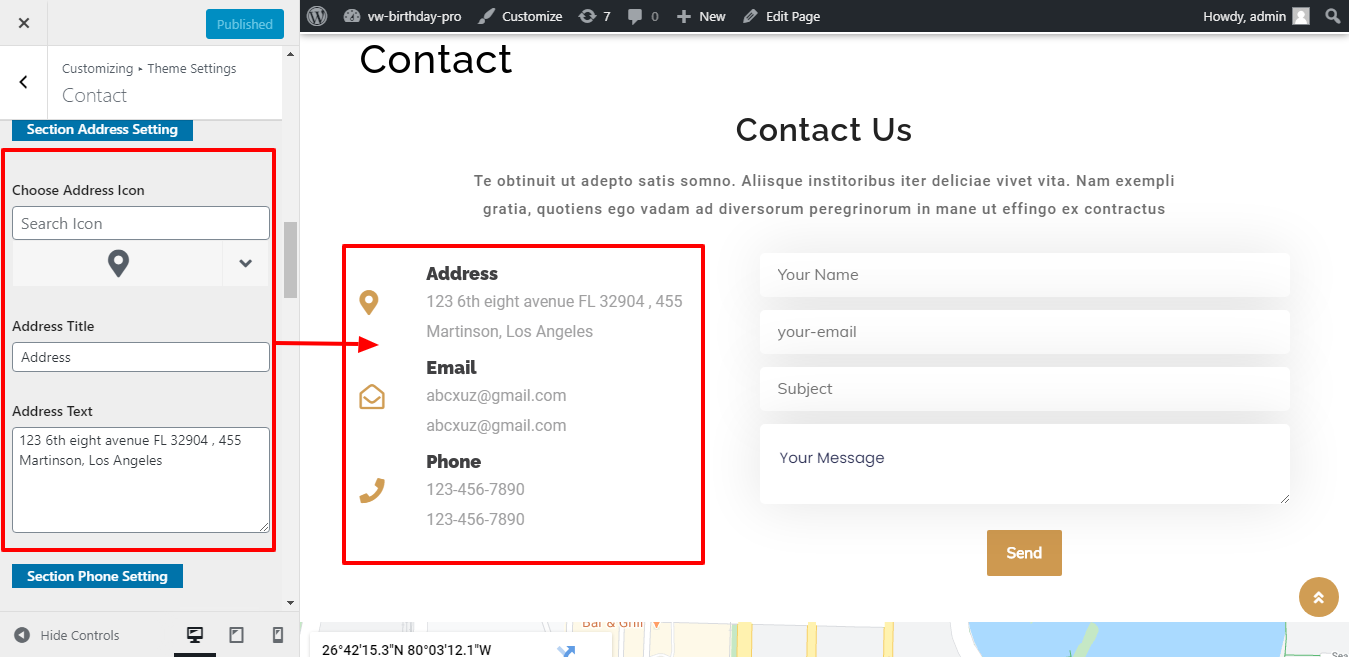
Task: Open the Howdy, admin account menu
Action: [1255, 16]
